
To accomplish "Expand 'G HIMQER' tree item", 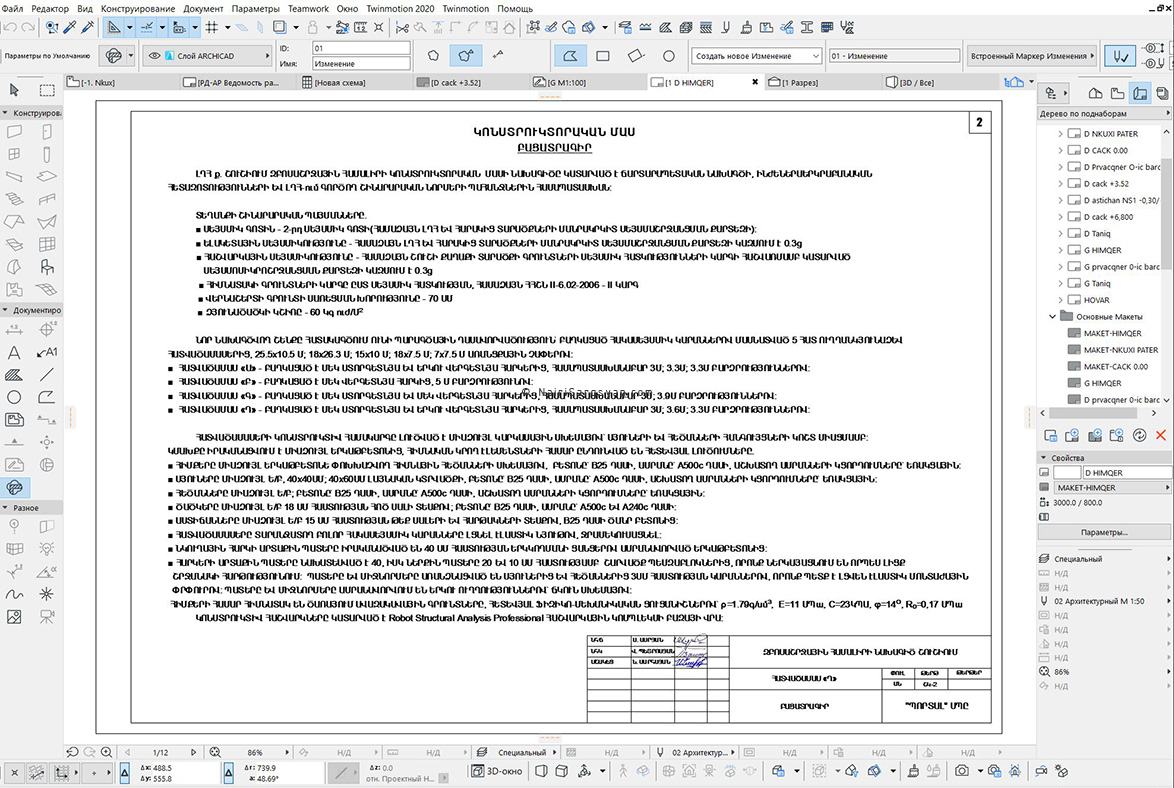I will click(1060, 250).
